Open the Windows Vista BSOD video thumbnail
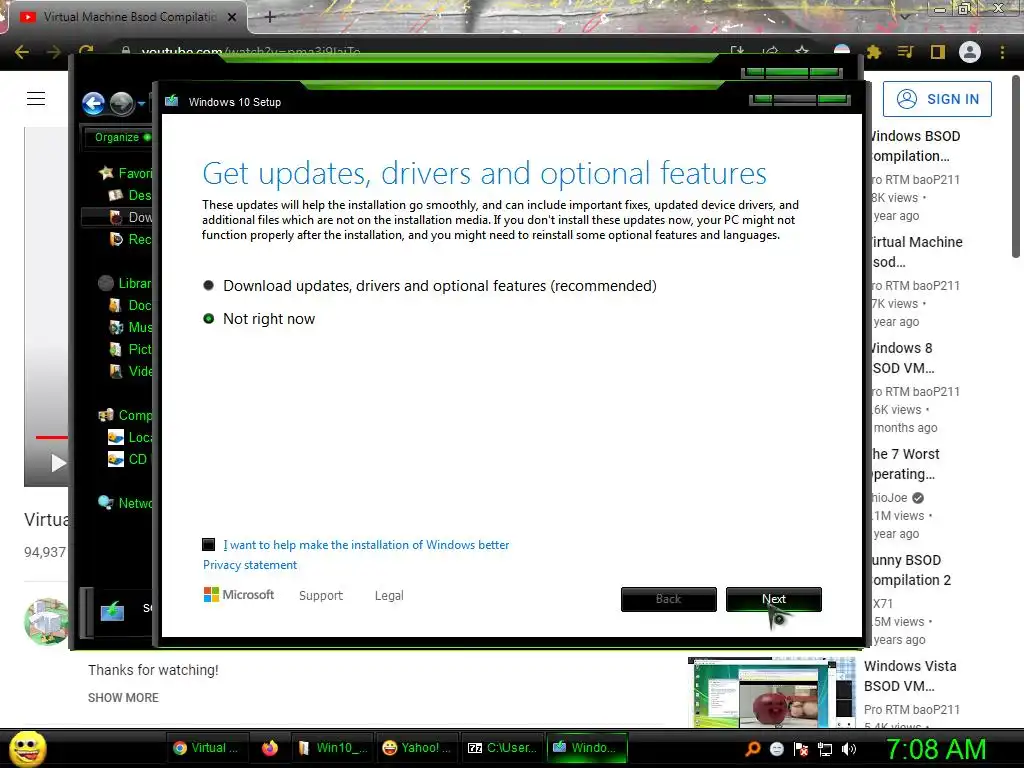 (x=771, y=693)
